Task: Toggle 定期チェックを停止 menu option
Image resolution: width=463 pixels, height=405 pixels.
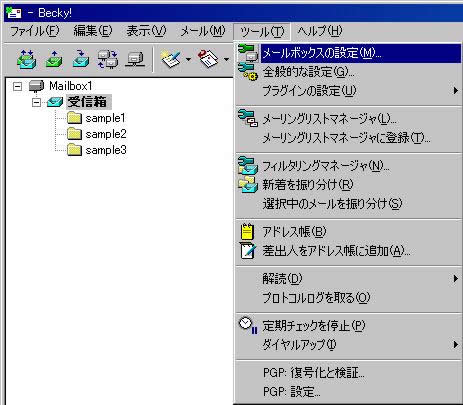Action: click(x=348, y=326)
